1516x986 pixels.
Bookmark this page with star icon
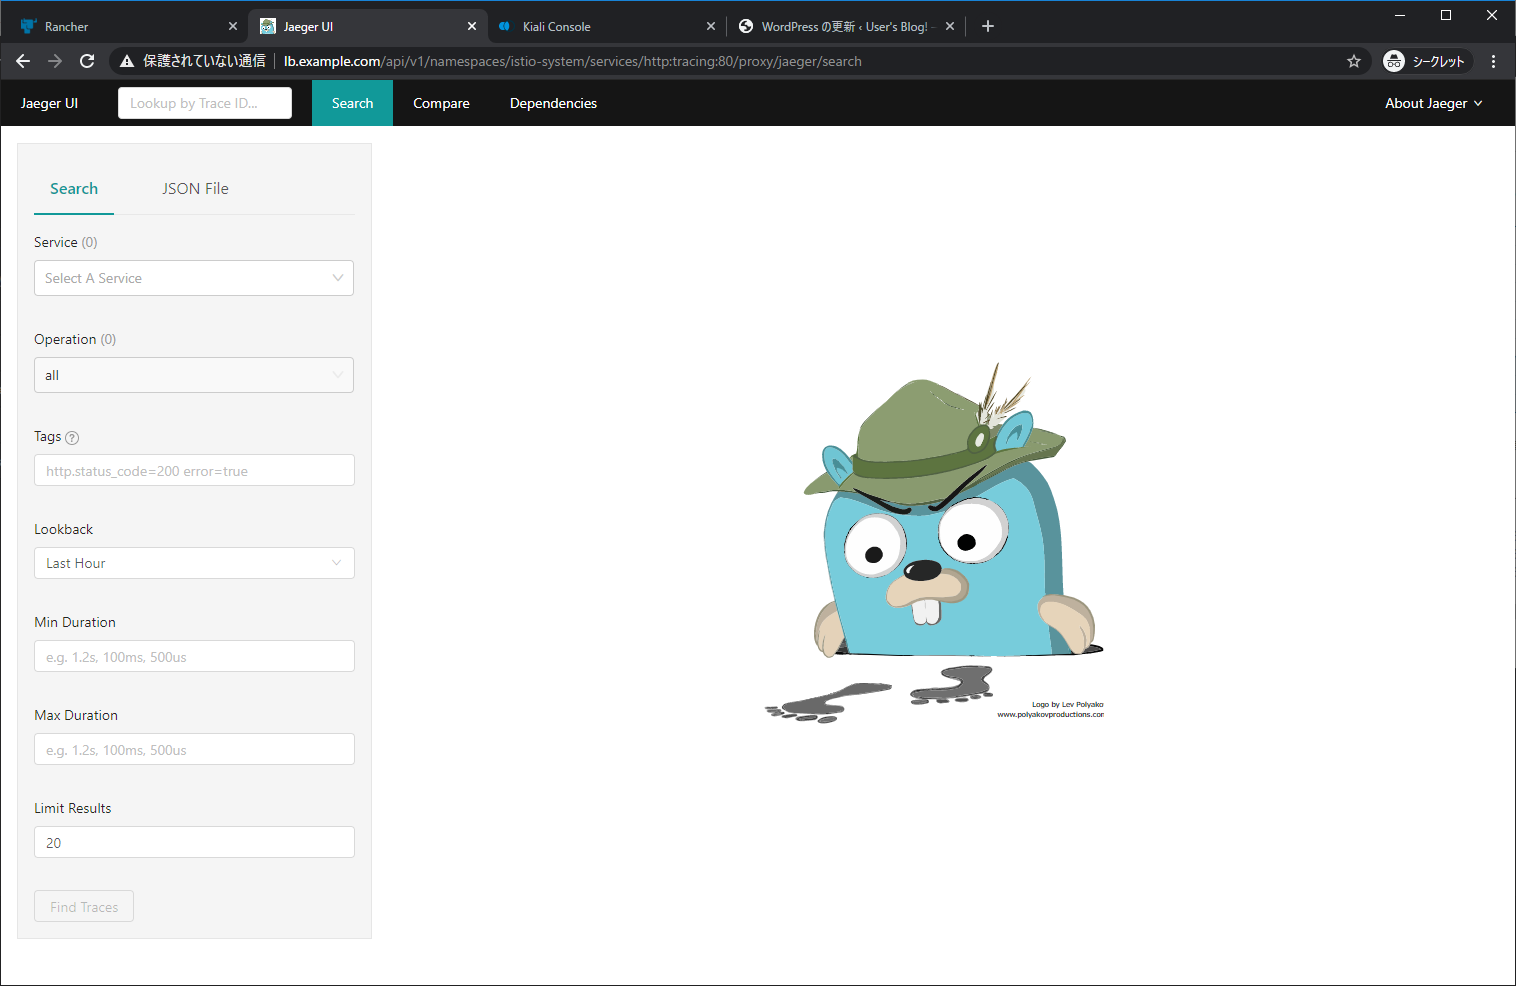(x=1354, y=61)
